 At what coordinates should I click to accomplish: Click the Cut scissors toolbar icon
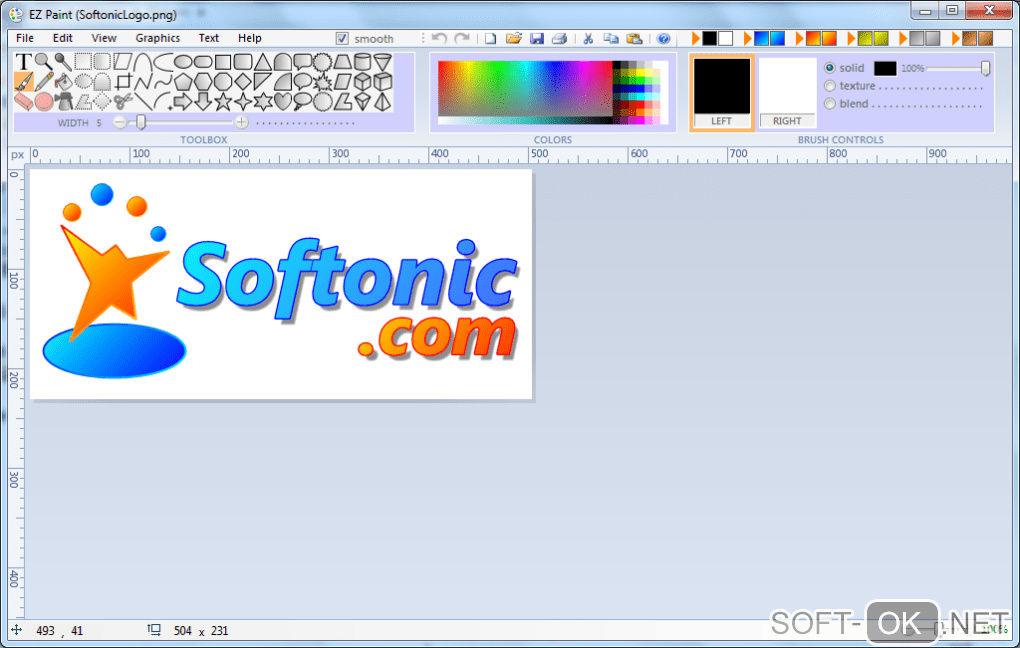(x=588, y=38)
